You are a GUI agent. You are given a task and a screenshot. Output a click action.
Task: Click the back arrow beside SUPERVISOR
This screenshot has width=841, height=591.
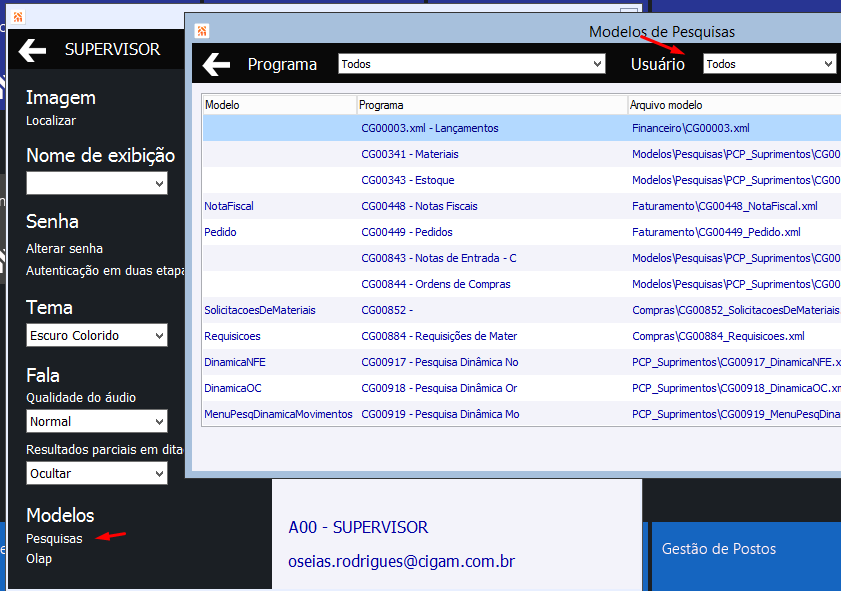[32, 50]
